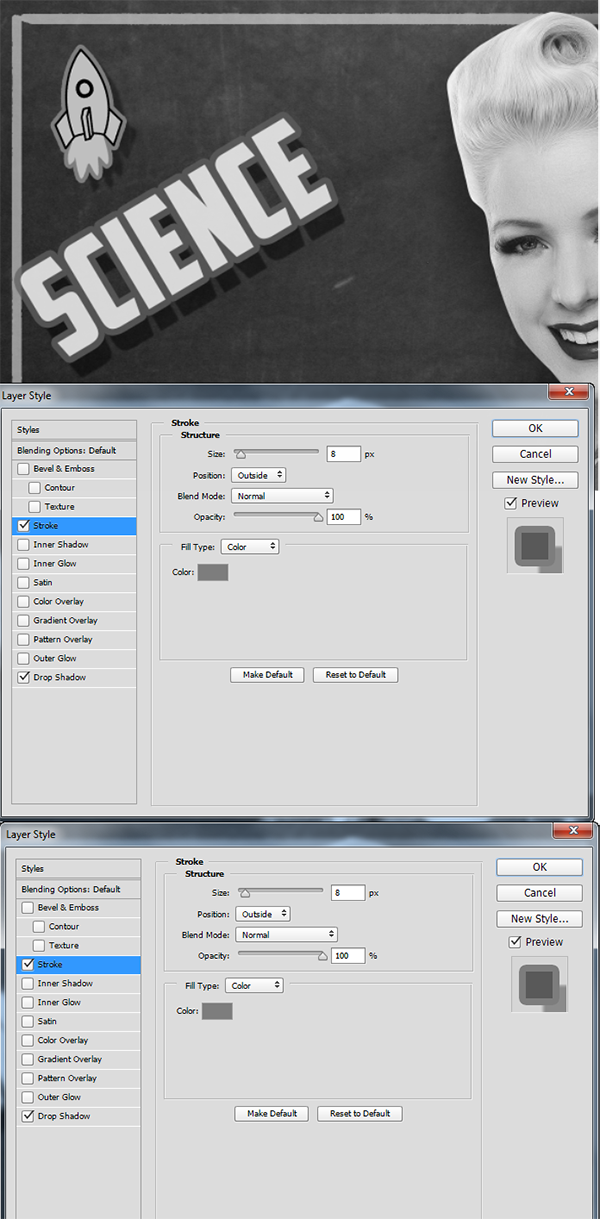Viewport: 600px width, 1219px height.
Task: Enable Gradient Overlay in the lower dialog
Action: (x=27, y=1059)
